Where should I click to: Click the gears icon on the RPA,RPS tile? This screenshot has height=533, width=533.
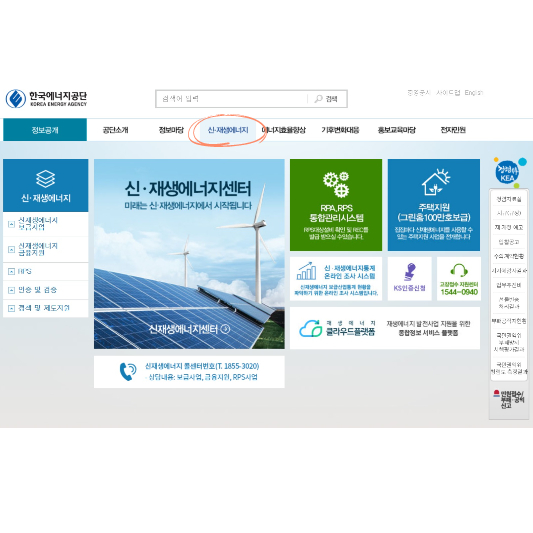(x=336, y=185)
